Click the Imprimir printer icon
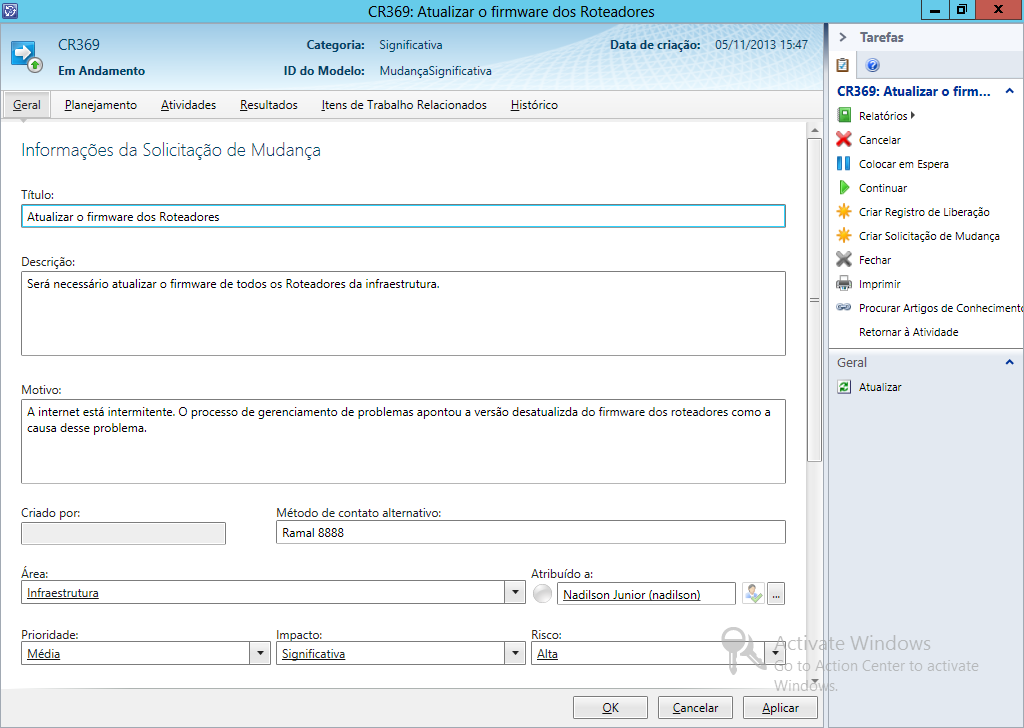This screenshot has height=728, width=1024. point(844,284)
